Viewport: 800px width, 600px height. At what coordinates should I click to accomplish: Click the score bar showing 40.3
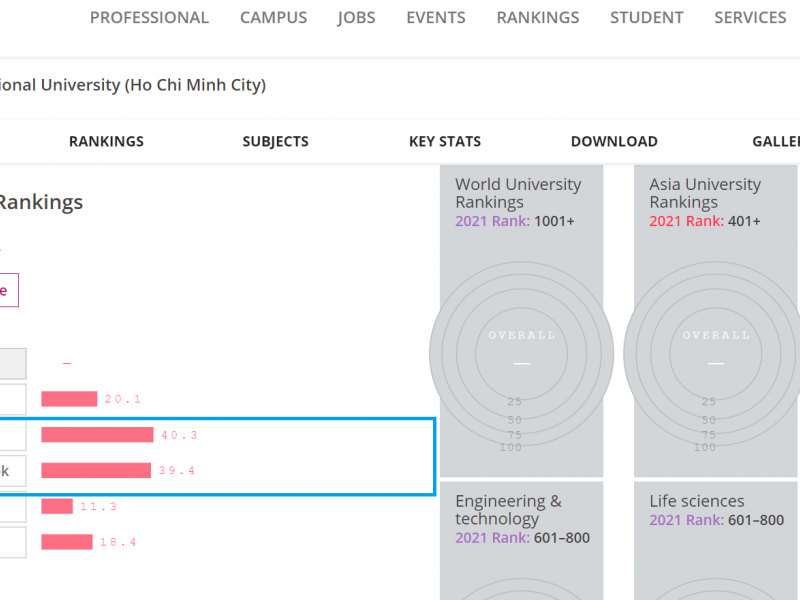[x=97, y=435]
